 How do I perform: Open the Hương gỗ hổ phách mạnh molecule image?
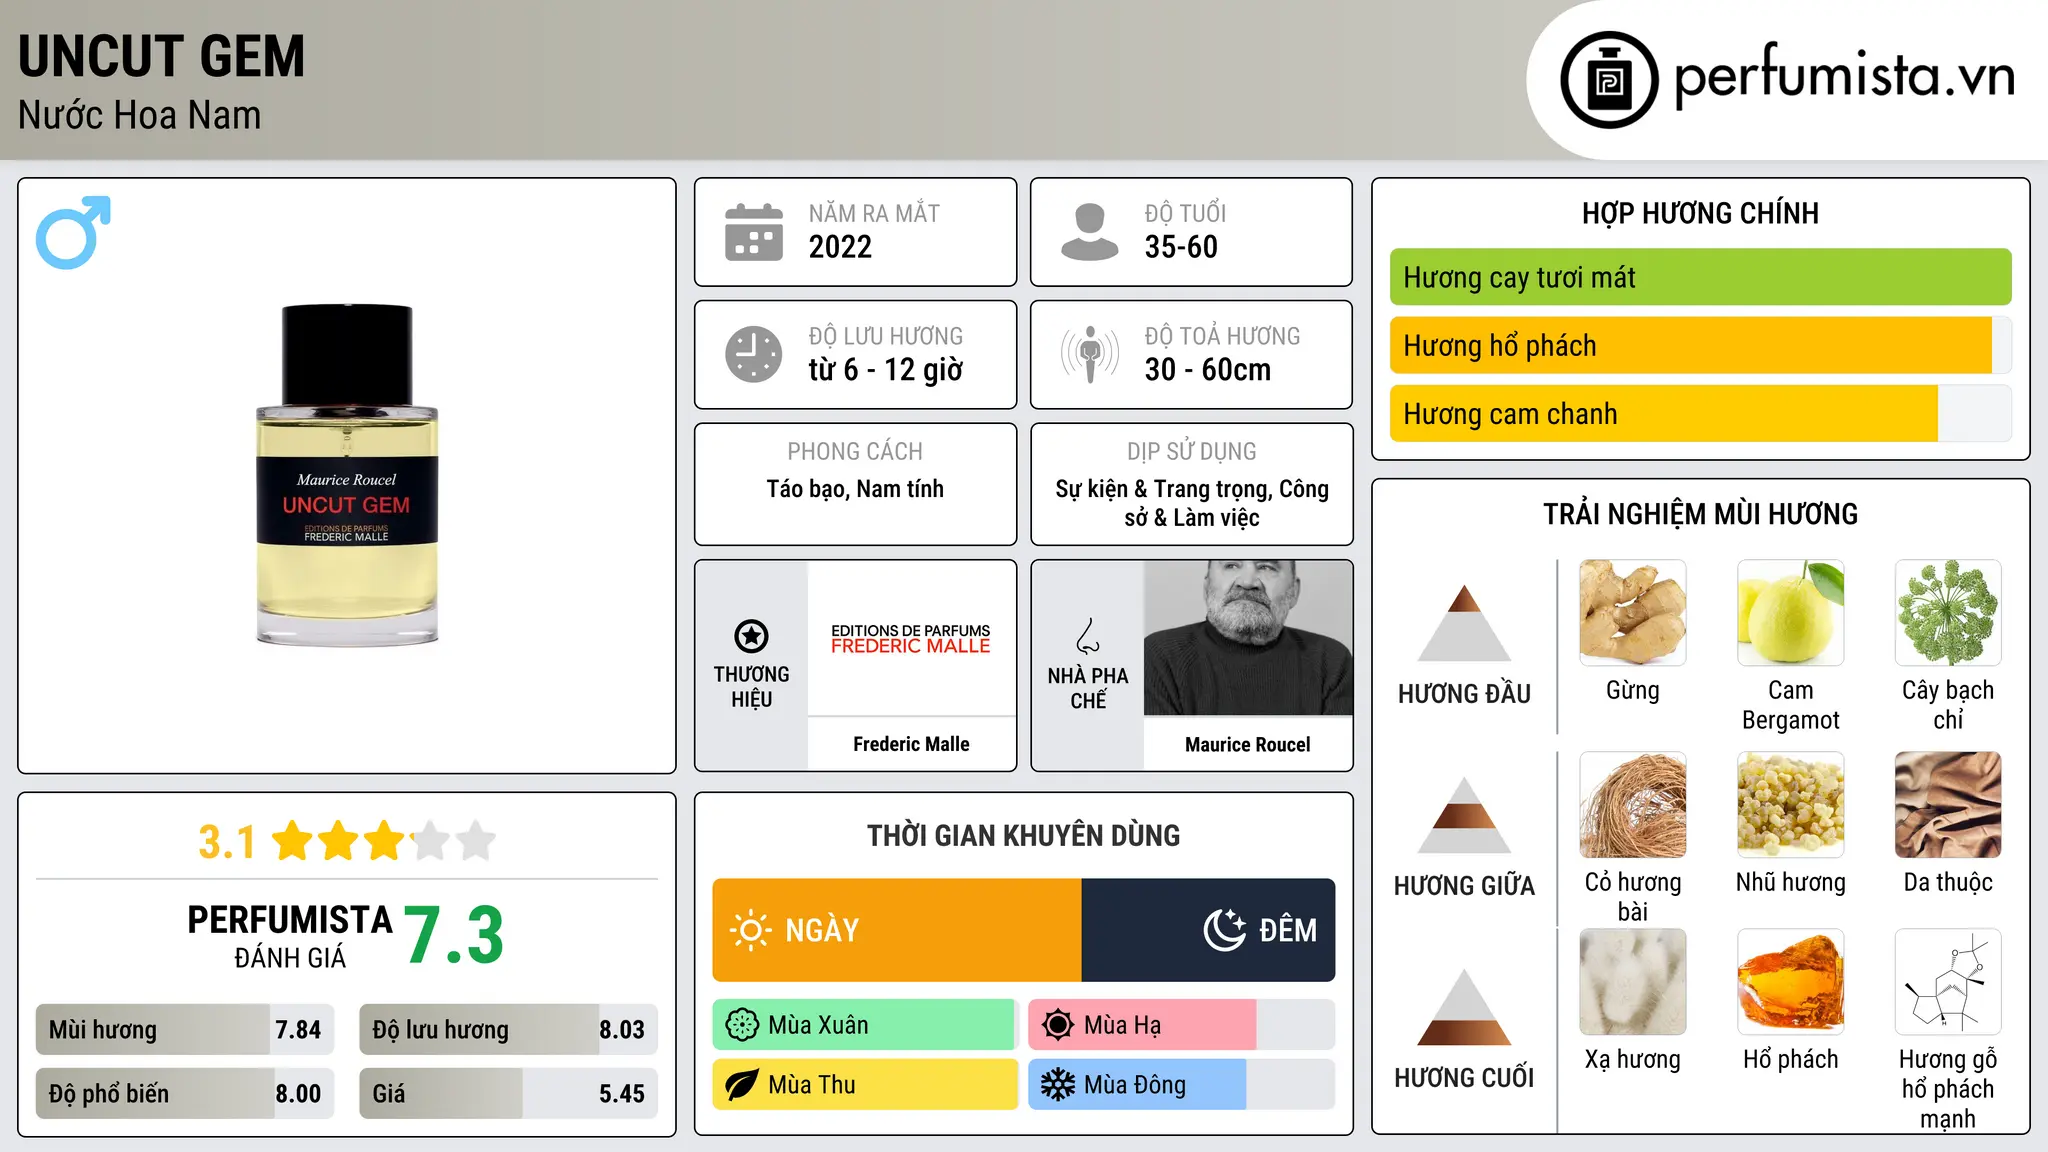(x=1948, y=982)
